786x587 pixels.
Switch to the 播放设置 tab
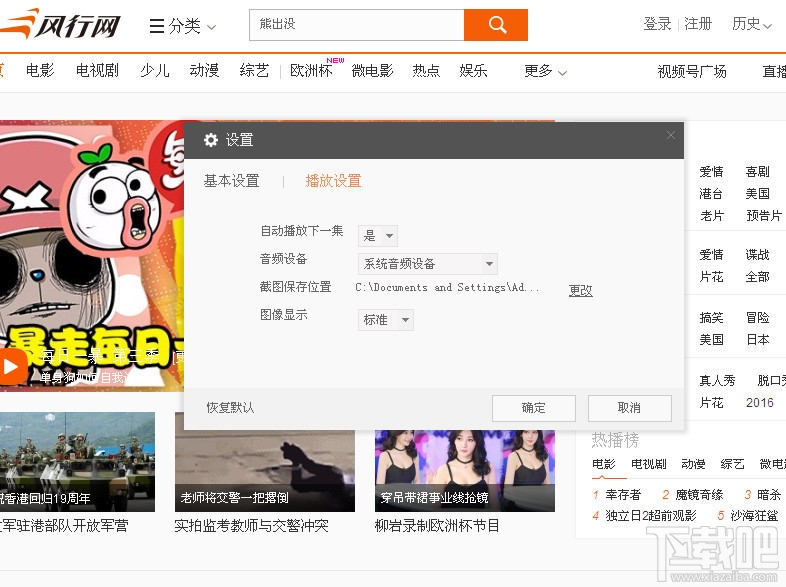pyautogui.click(x=333, y=180)
